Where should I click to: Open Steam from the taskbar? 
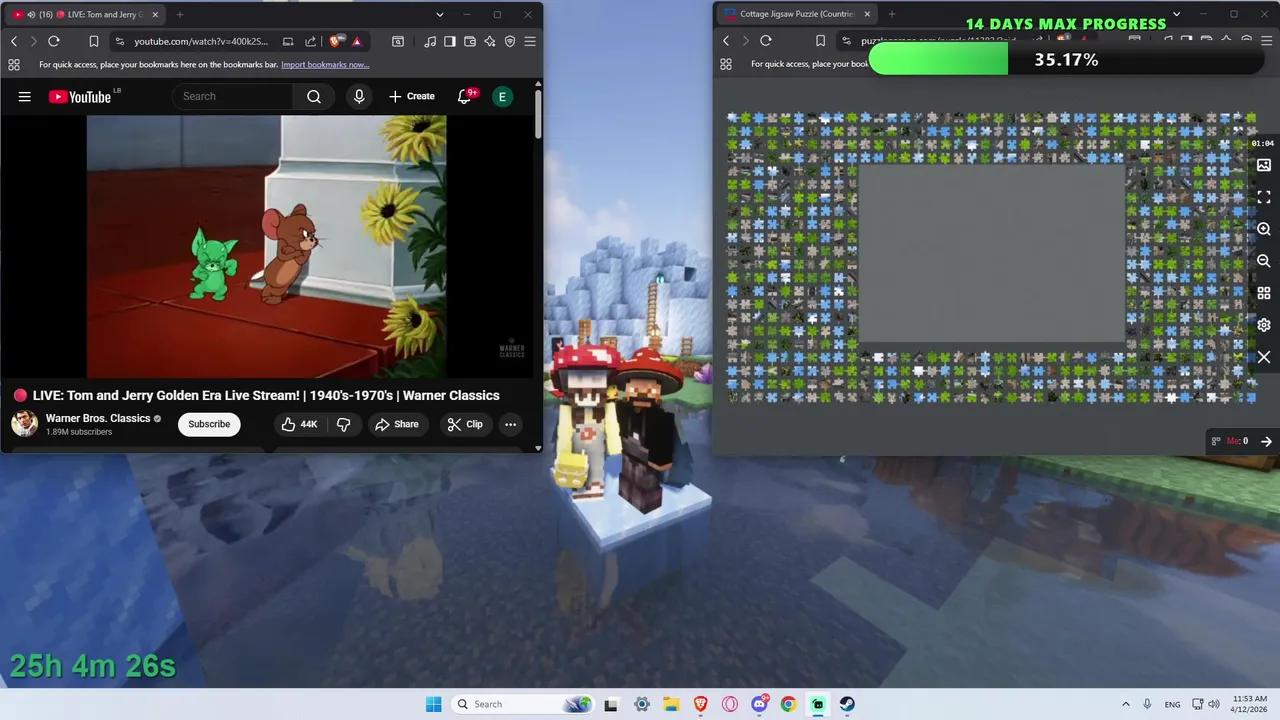[x=847, y=704]
